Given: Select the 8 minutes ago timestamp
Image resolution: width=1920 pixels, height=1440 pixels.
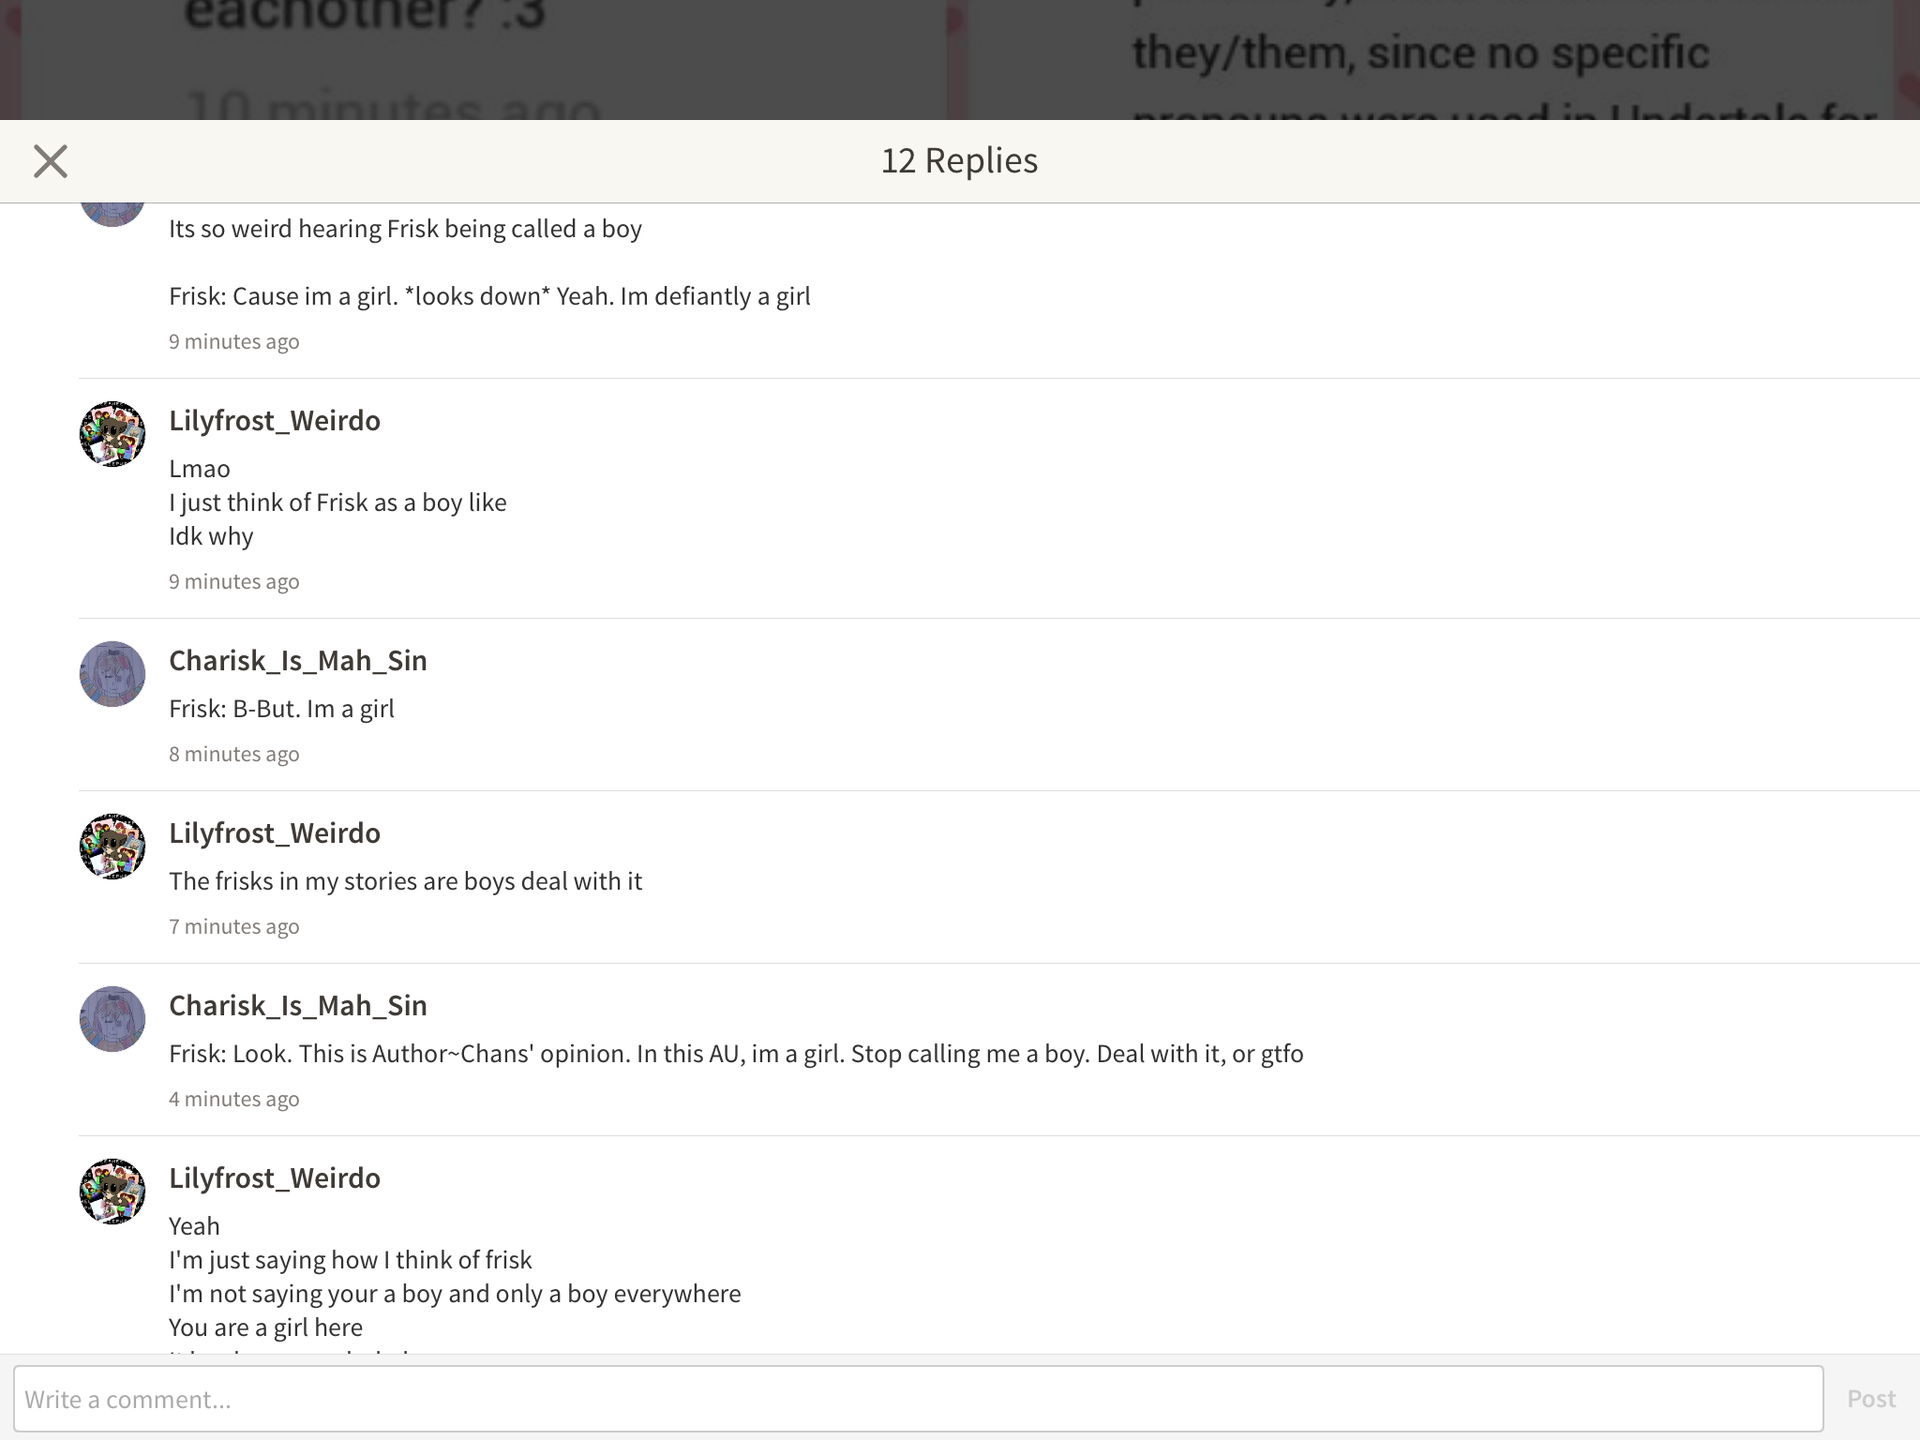Looking at the screenshot, I should point(234,754).
